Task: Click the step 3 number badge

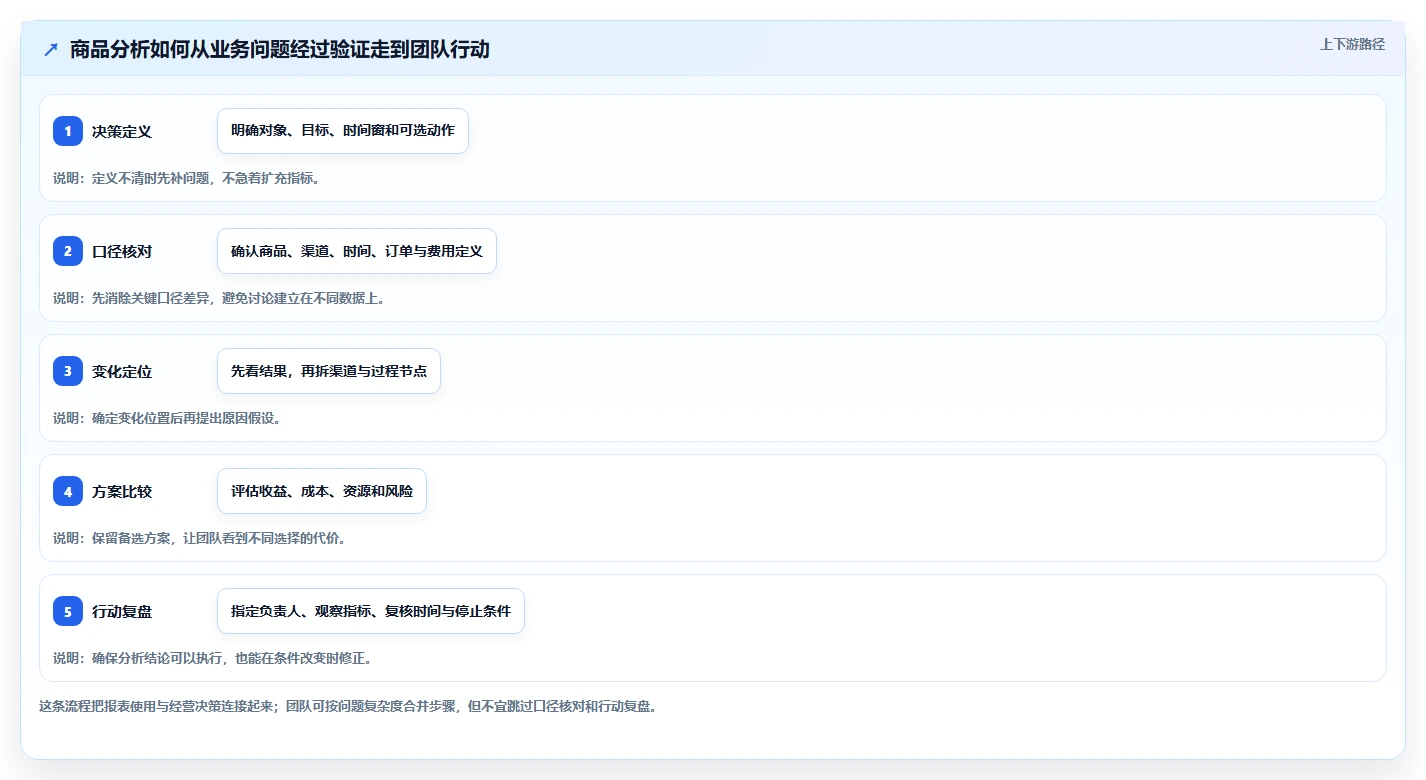Action: pyautogui.click(x=68, y=371)
